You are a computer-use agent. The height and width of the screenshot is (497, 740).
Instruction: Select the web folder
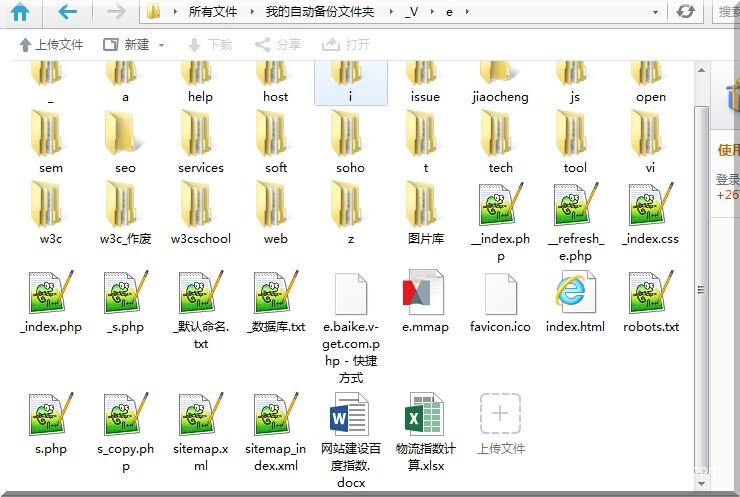276,212
